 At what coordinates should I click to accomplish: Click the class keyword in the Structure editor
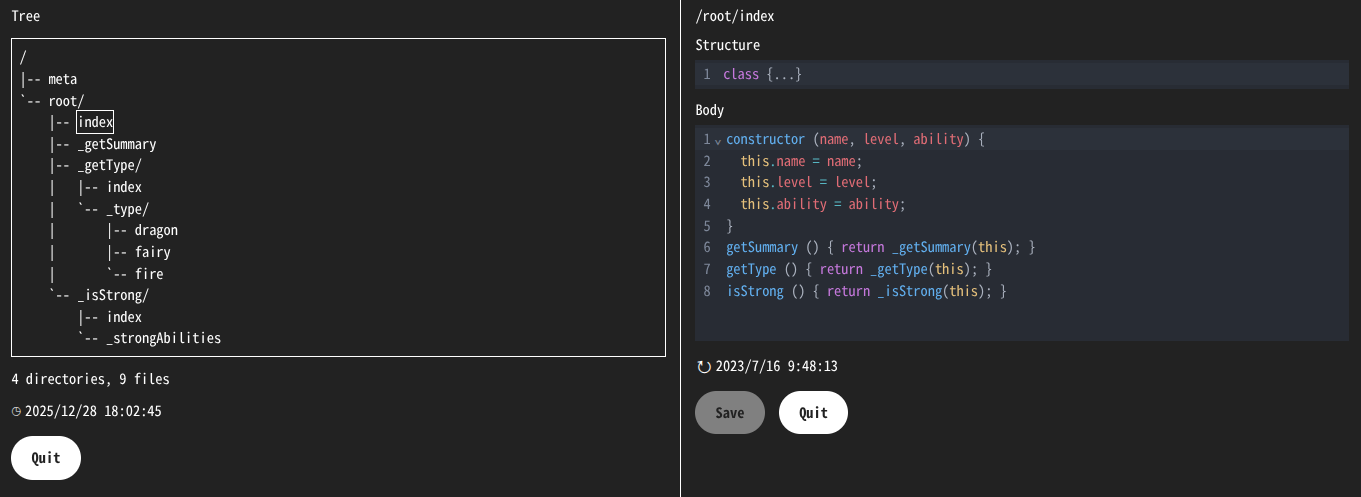point(741,75)
